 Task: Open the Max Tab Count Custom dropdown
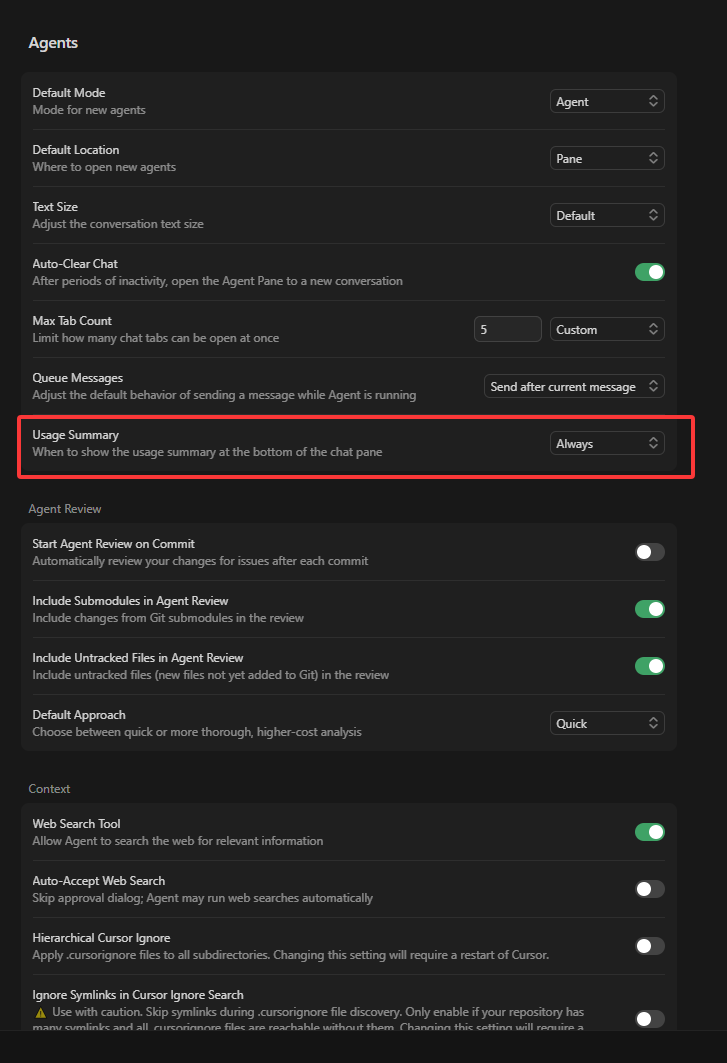click(607, 329)
